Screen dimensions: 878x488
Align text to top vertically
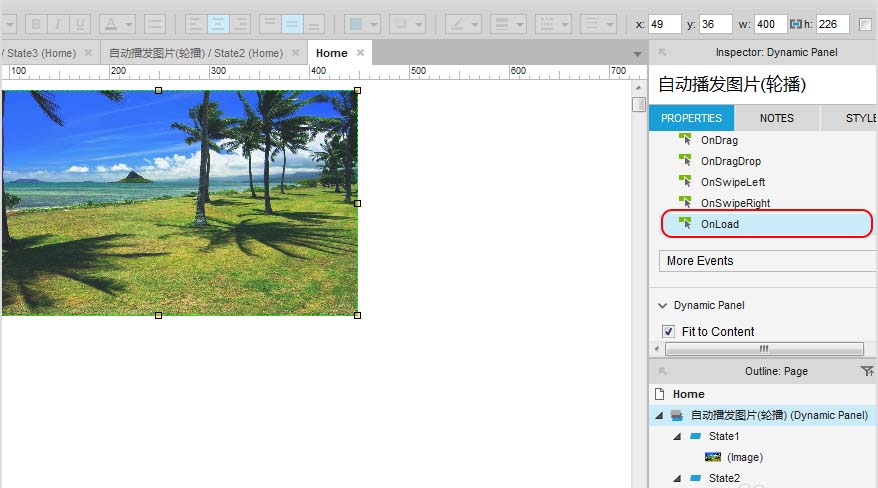point(270,24)
